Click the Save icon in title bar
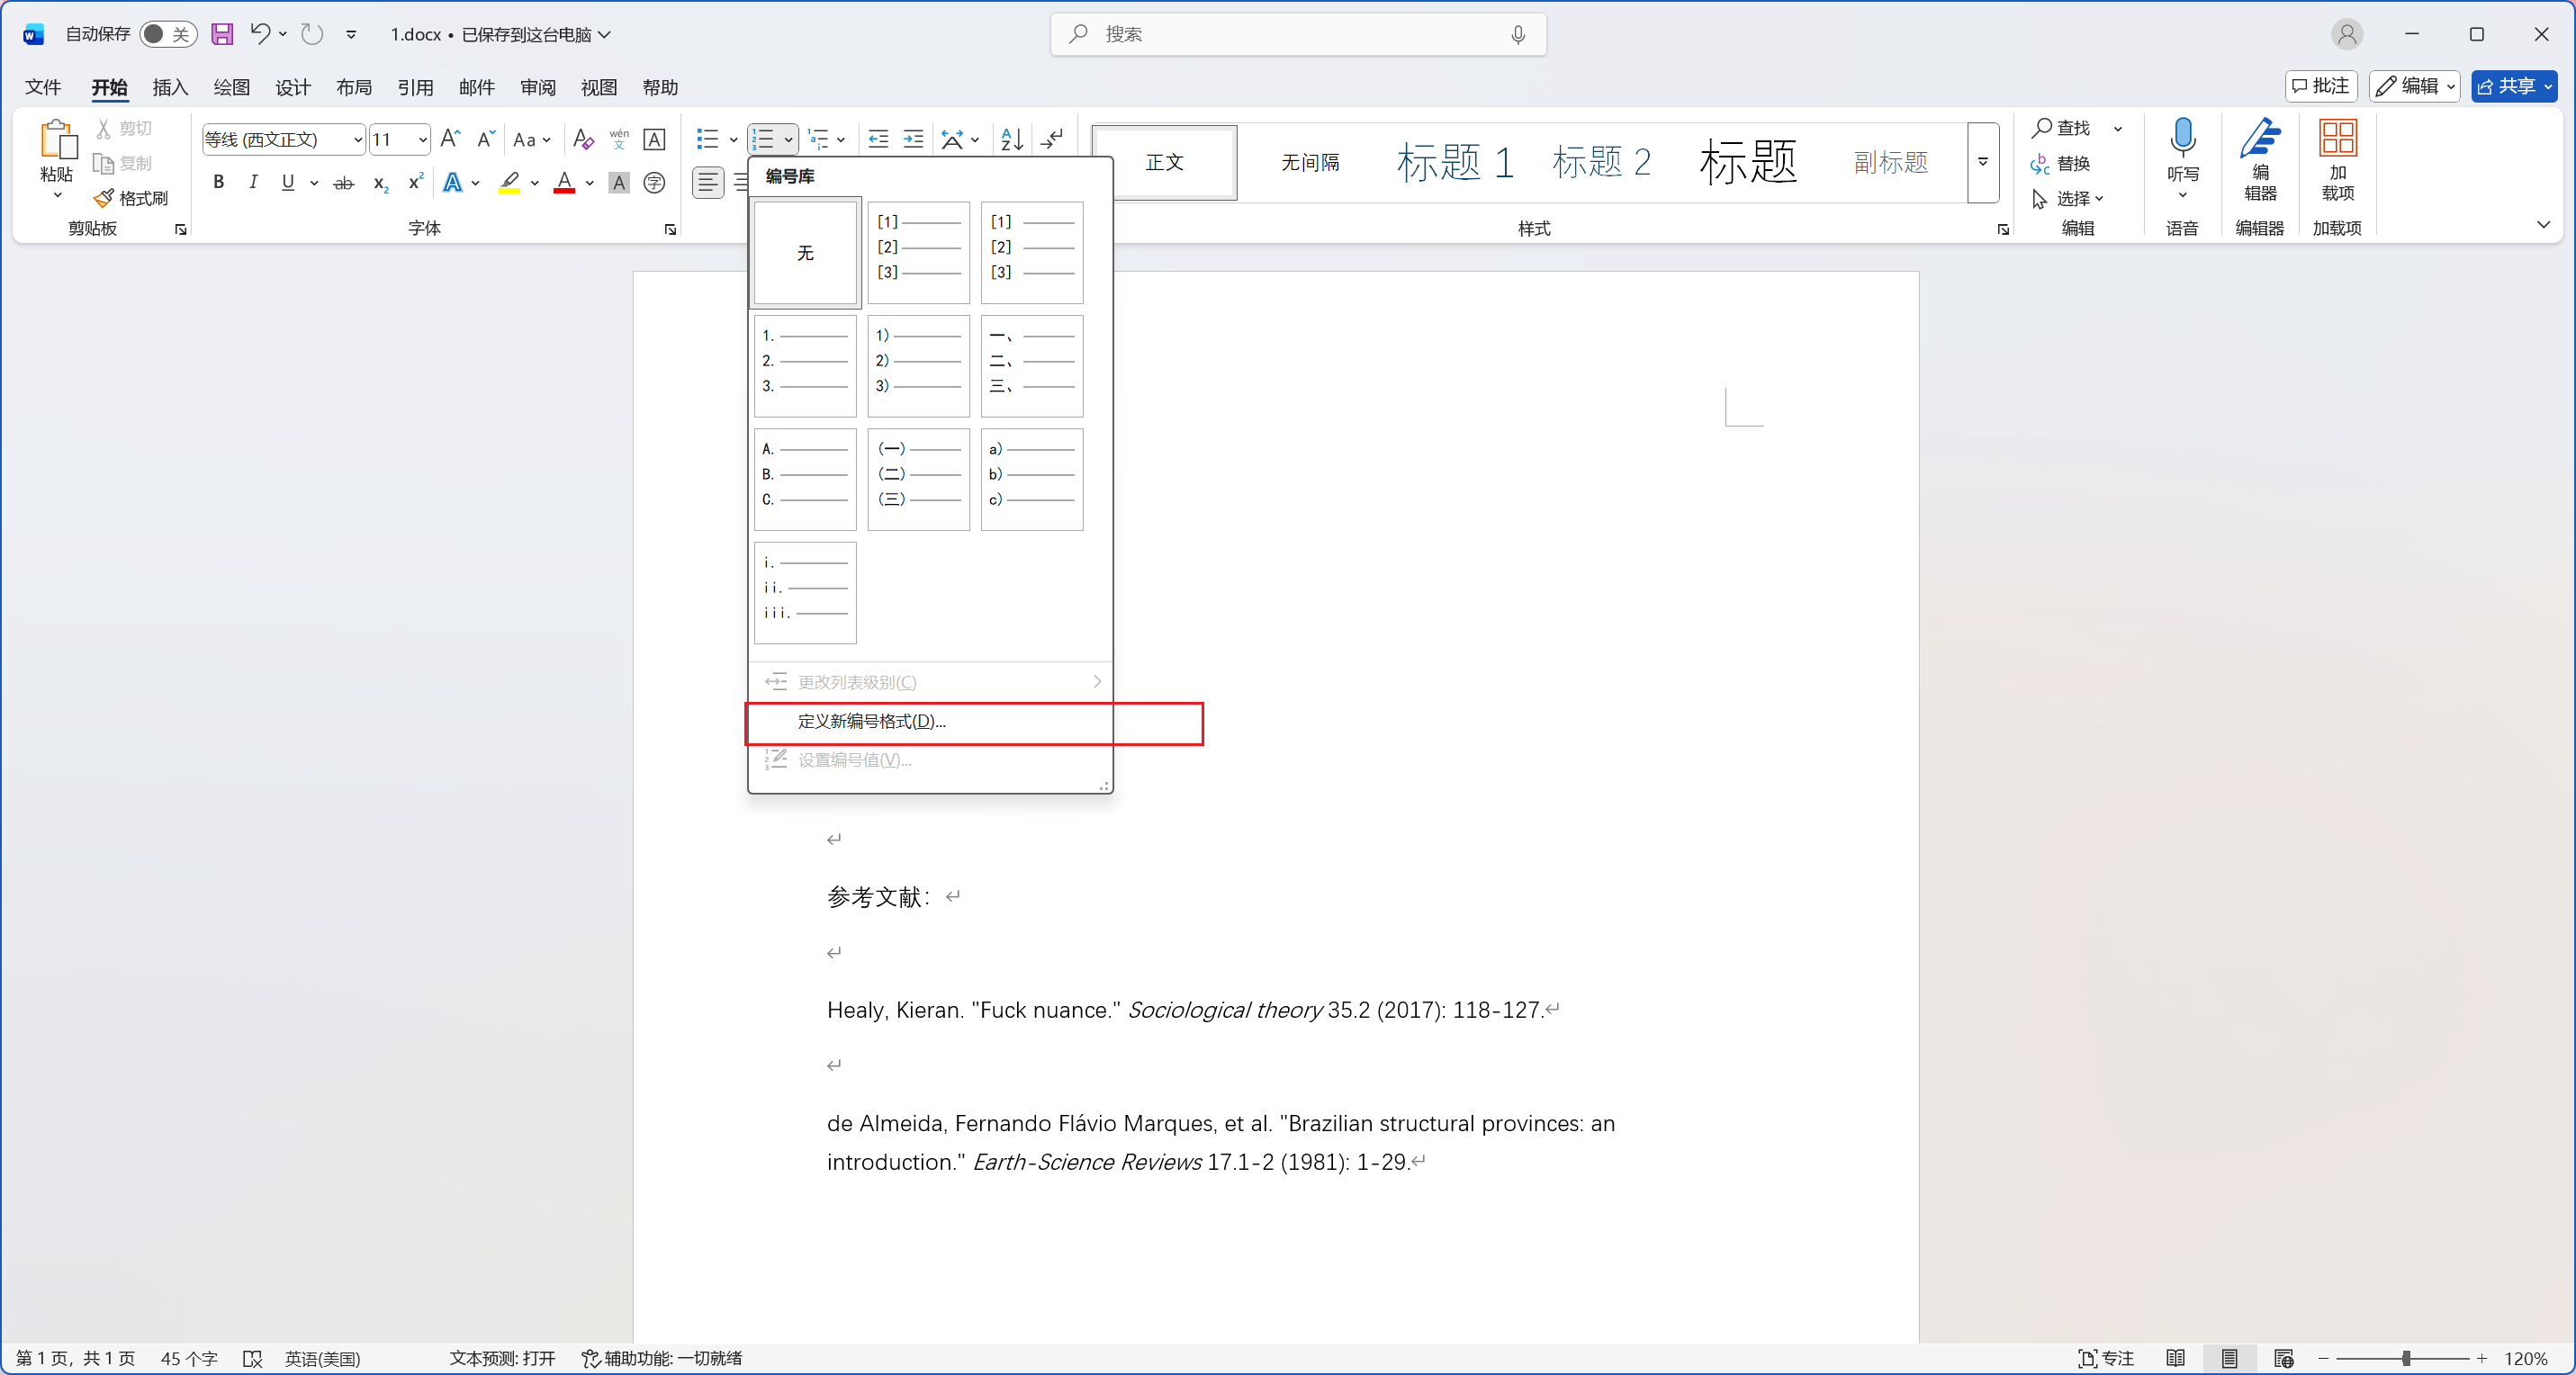2576x1375 pixels. pyautogui.click(x=222, y=34)
